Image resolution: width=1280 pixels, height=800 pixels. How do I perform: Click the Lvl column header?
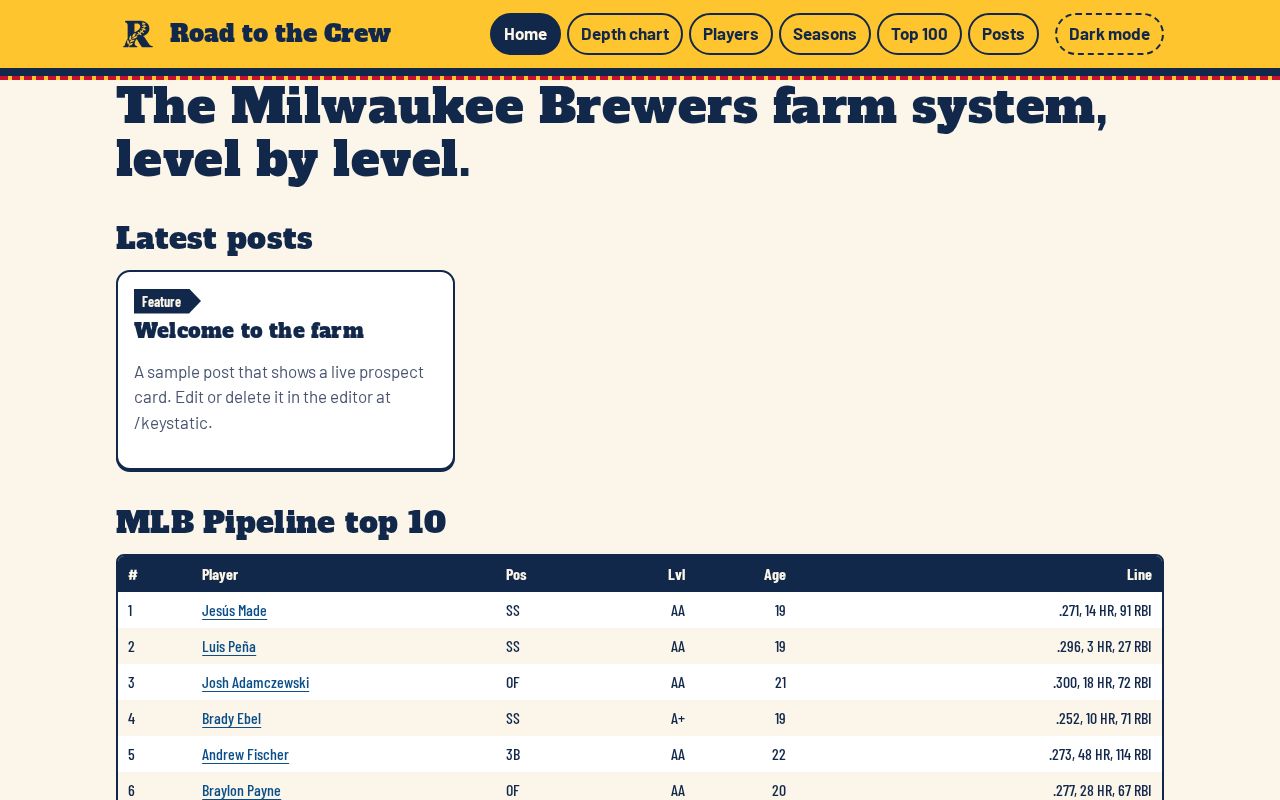pyautogui.click(x=677, y=575)
